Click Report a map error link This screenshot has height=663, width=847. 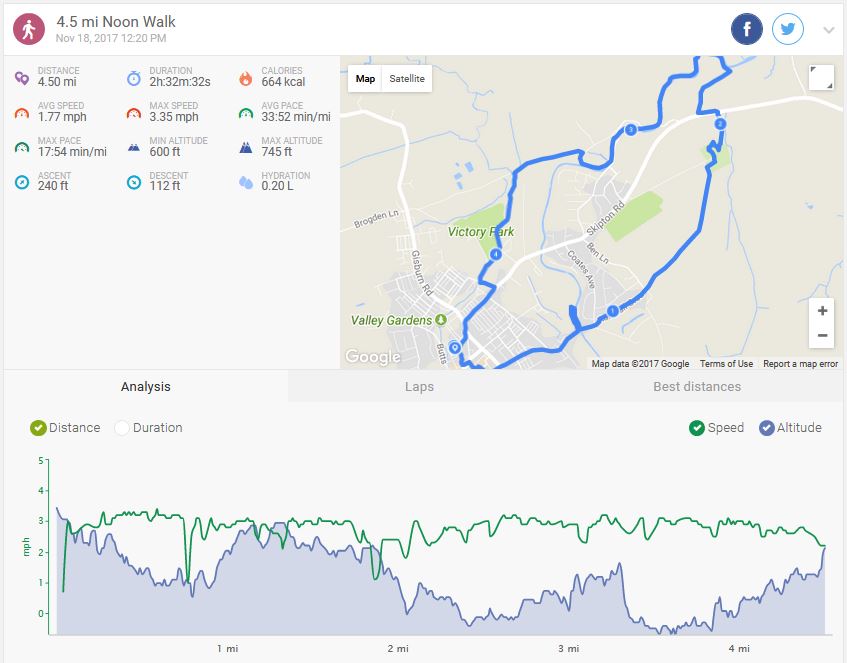pyautogui.click(x=800, y=364)
